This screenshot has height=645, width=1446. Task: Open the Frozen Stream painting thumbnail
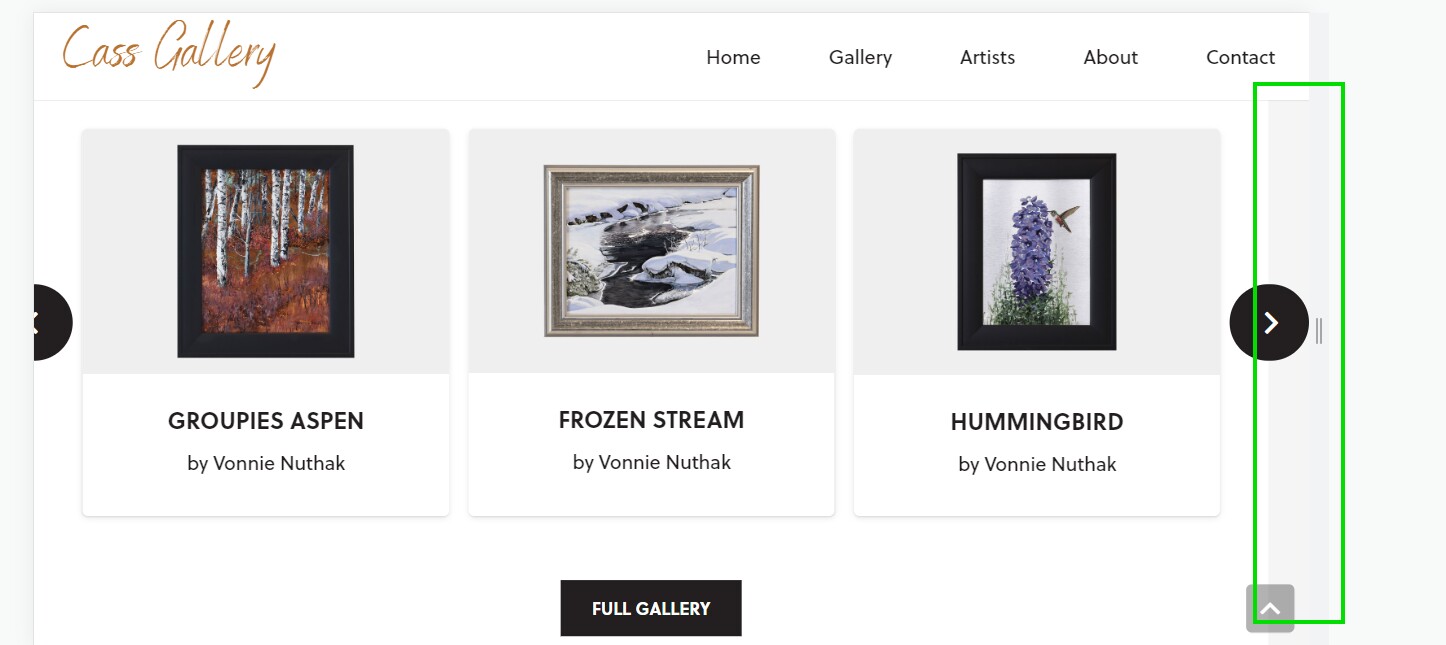tap(651, 249)
